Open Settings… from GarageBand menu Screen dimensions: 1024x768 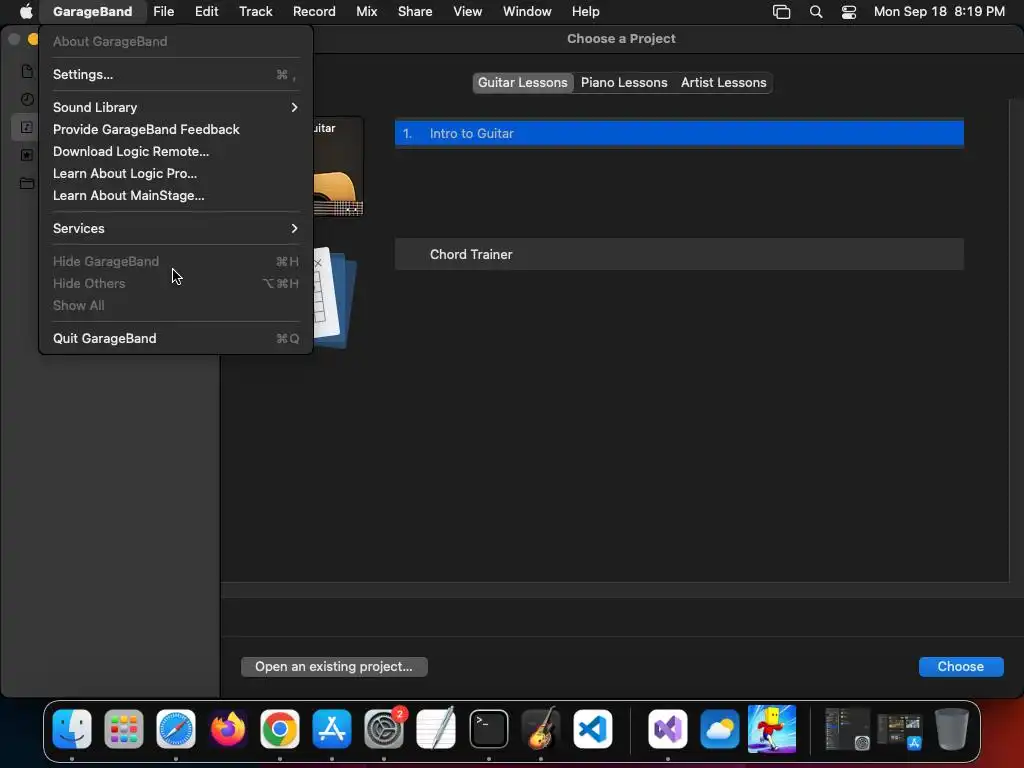[175, 74]
